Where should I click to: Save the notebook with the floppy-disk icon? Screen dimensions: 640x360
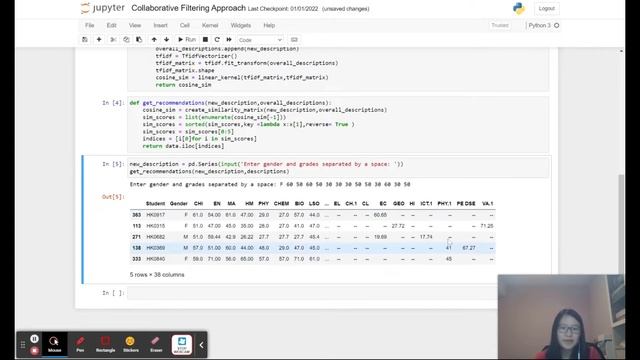pyautogui.click(x=85, y=40)
